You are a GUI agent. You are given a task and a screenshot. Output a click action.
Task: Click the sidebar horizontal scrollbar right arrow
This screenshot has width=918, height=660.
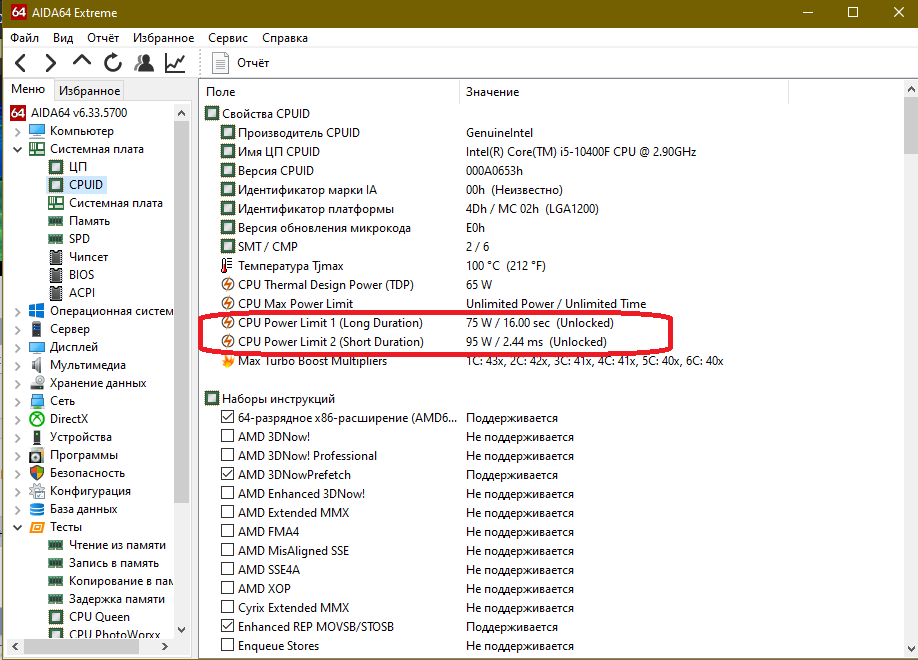165,646
